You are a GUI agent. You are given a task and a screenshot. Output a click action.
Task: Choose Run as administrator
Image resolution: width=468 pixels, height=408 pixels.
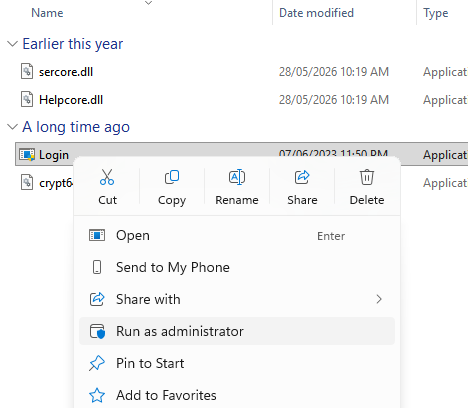(x=237, y=331)
